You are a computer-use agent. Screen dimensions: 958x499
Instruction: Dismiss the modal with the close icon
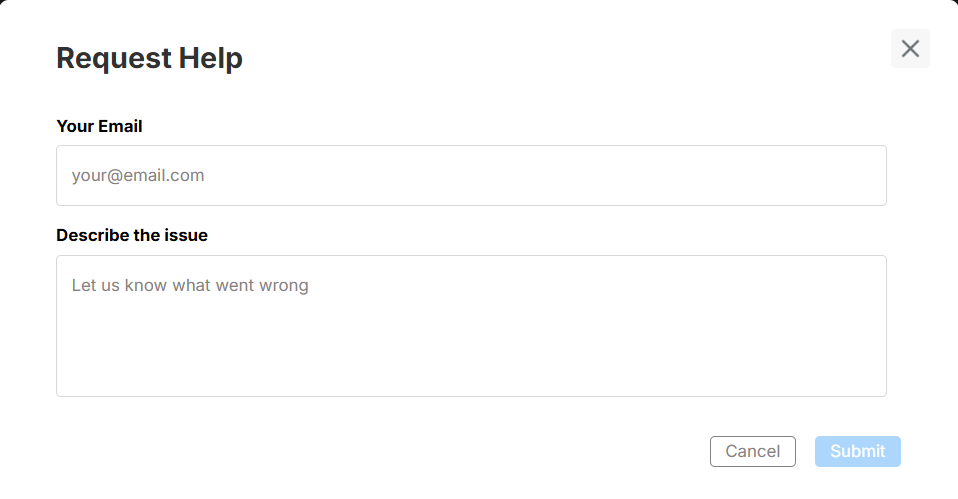(910, 49)
